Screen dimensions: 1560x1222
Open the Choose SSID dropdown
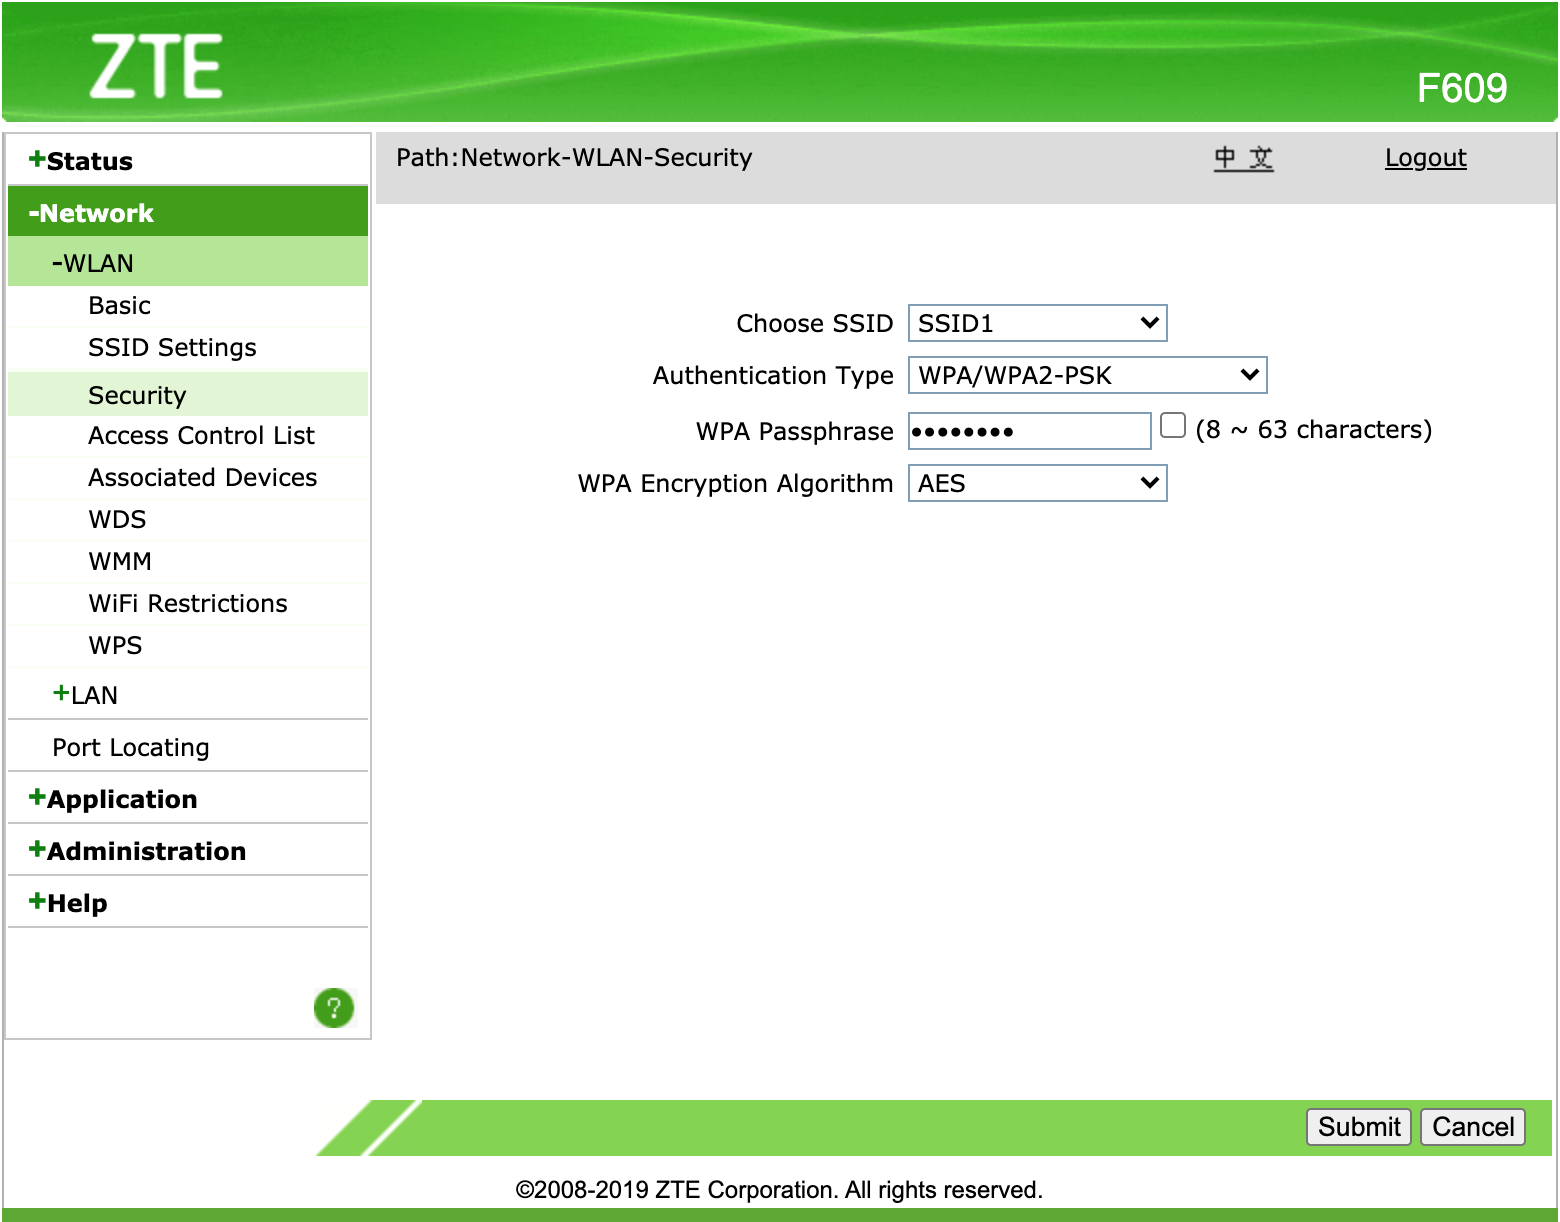click(x=1037, y=323)
